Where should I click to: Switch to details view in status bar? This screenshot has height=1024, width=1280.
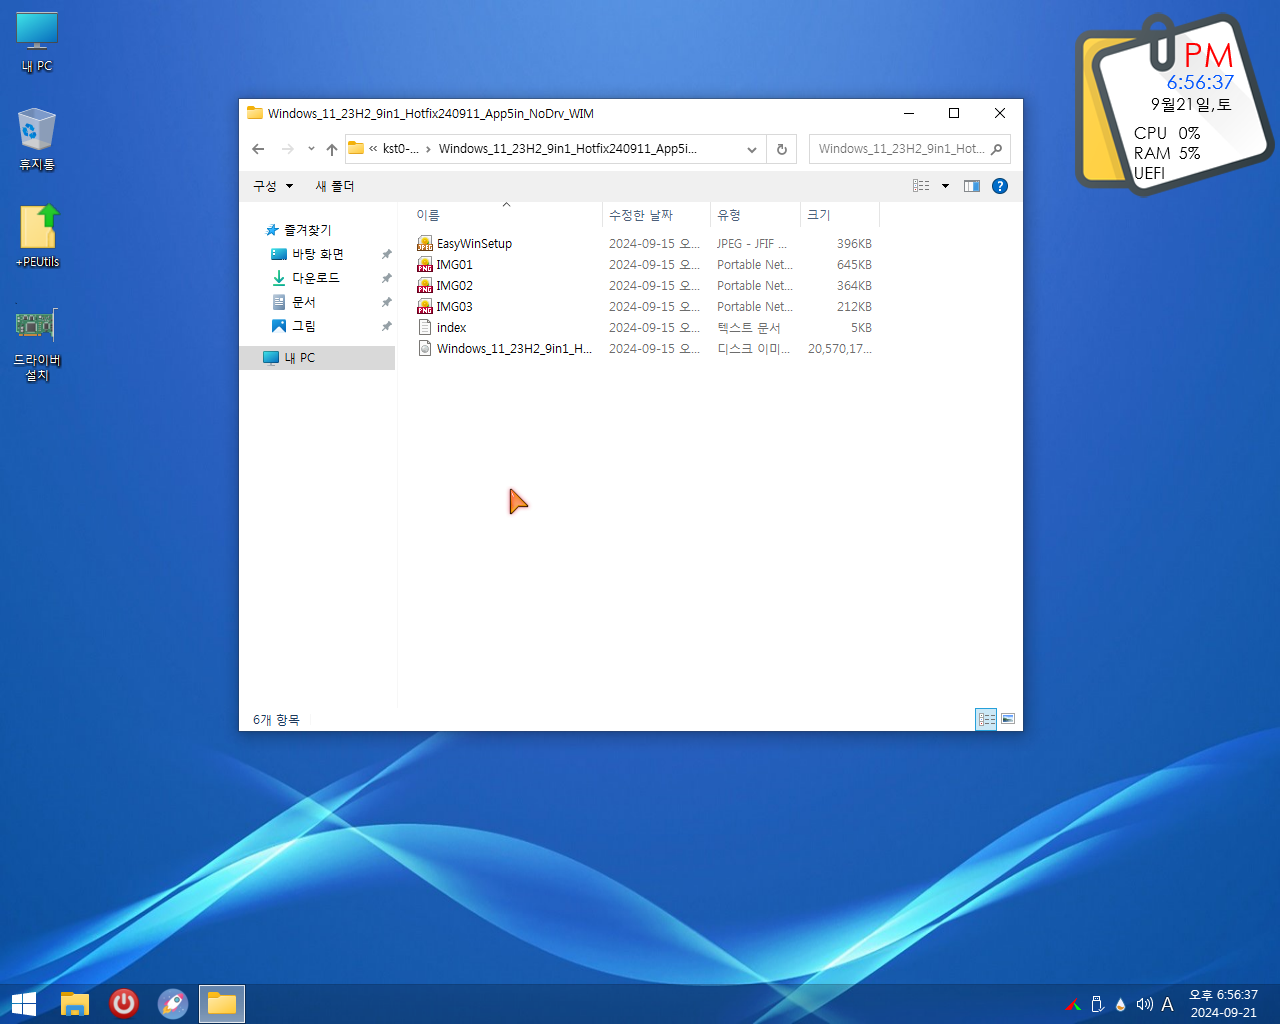coord(986,719)
